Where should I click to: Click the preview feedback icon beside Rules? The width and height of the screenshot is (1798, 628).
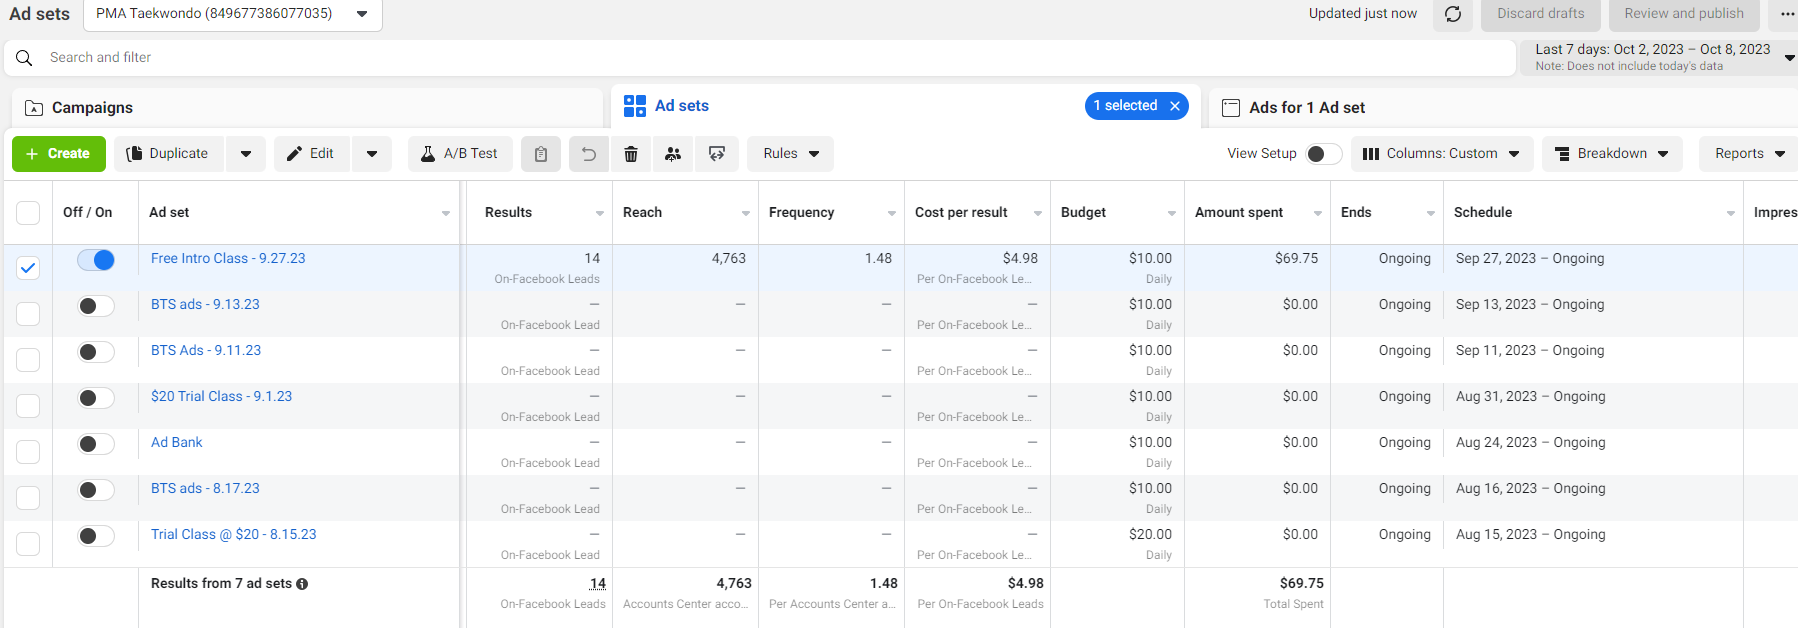coord(717,154)
